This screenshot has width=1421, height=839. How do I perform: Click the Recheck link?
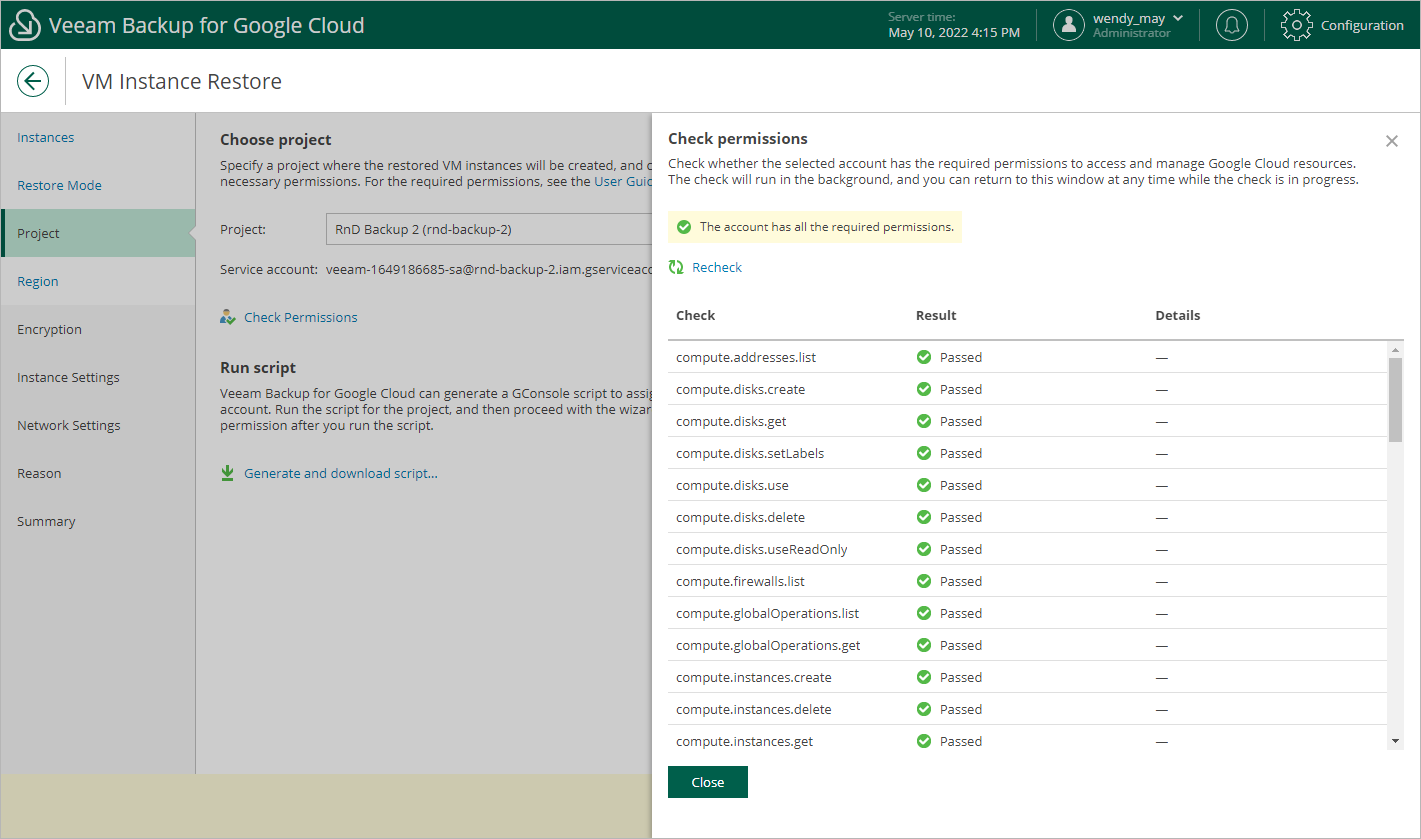coord(717,267)
